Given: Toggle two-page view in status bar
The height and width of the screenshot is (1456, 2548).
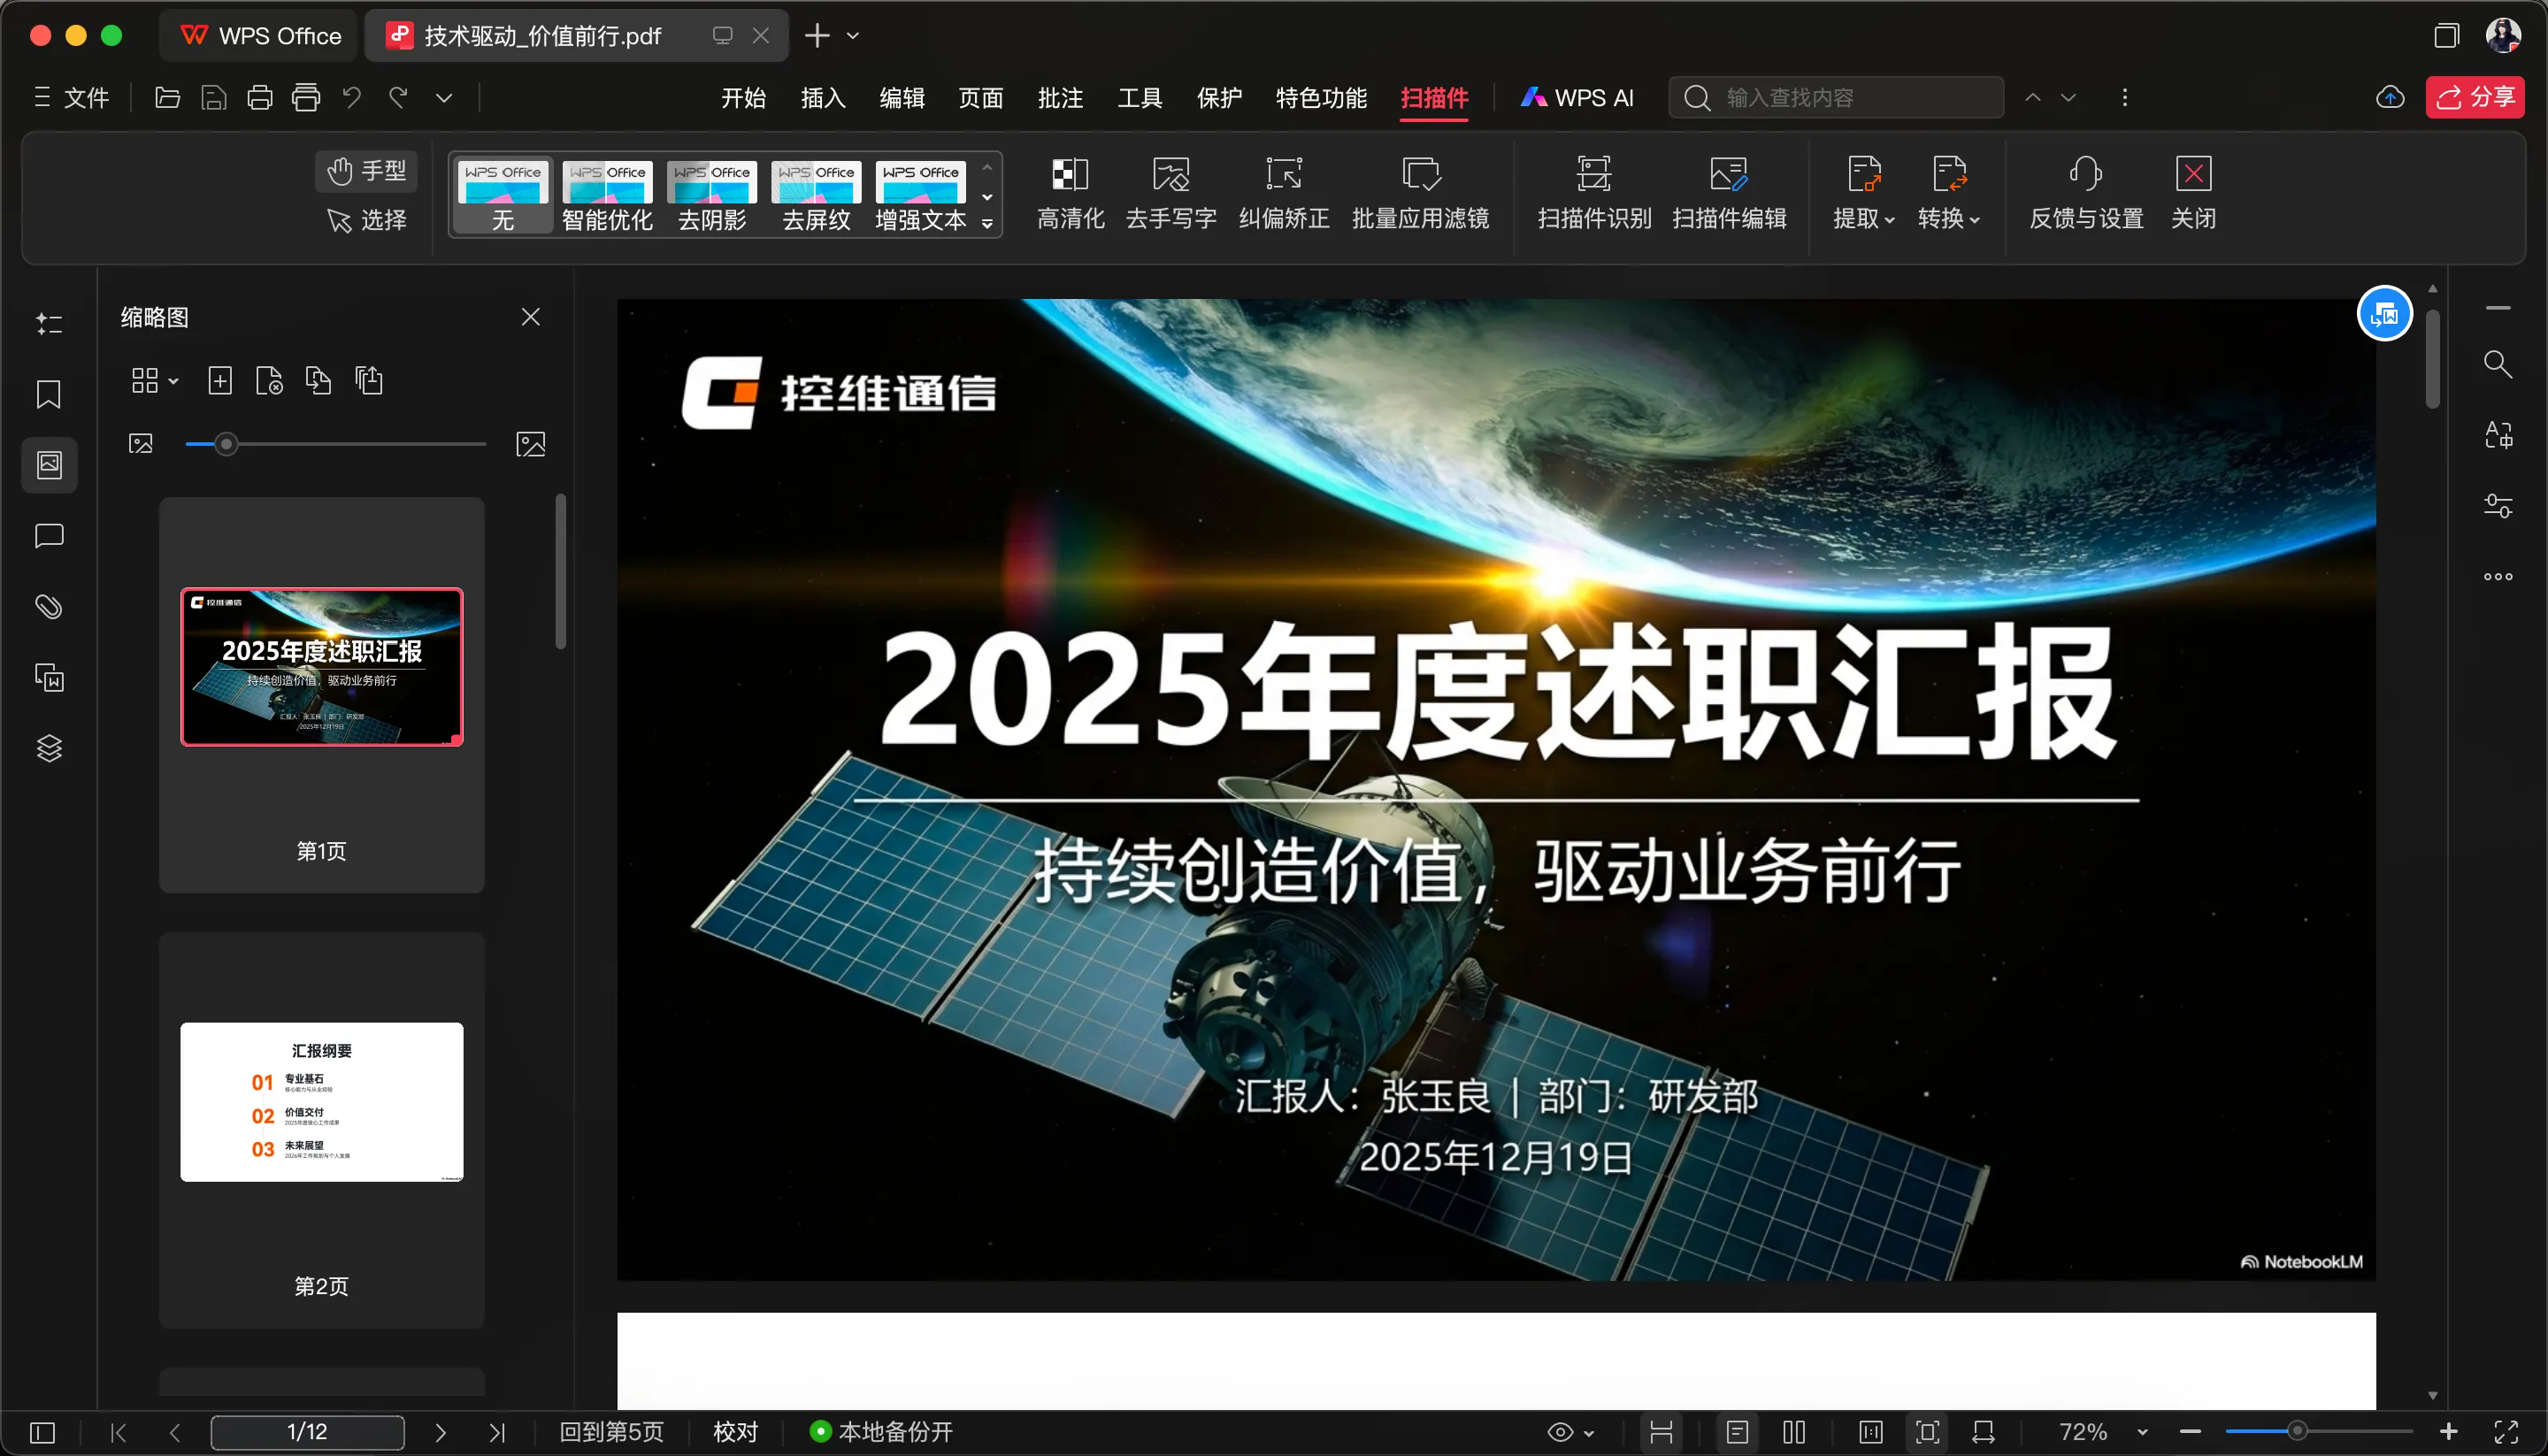Looking at the screenshot, I should click(x=1794, y=1432).
